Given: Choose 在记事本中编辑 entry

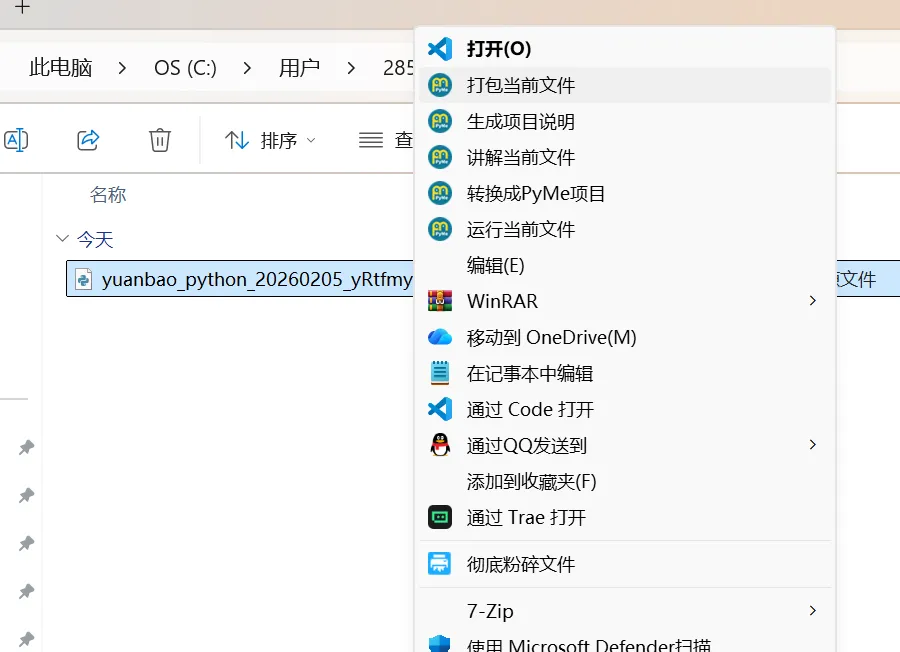Looking at the screenshot, I should [626, 373].
